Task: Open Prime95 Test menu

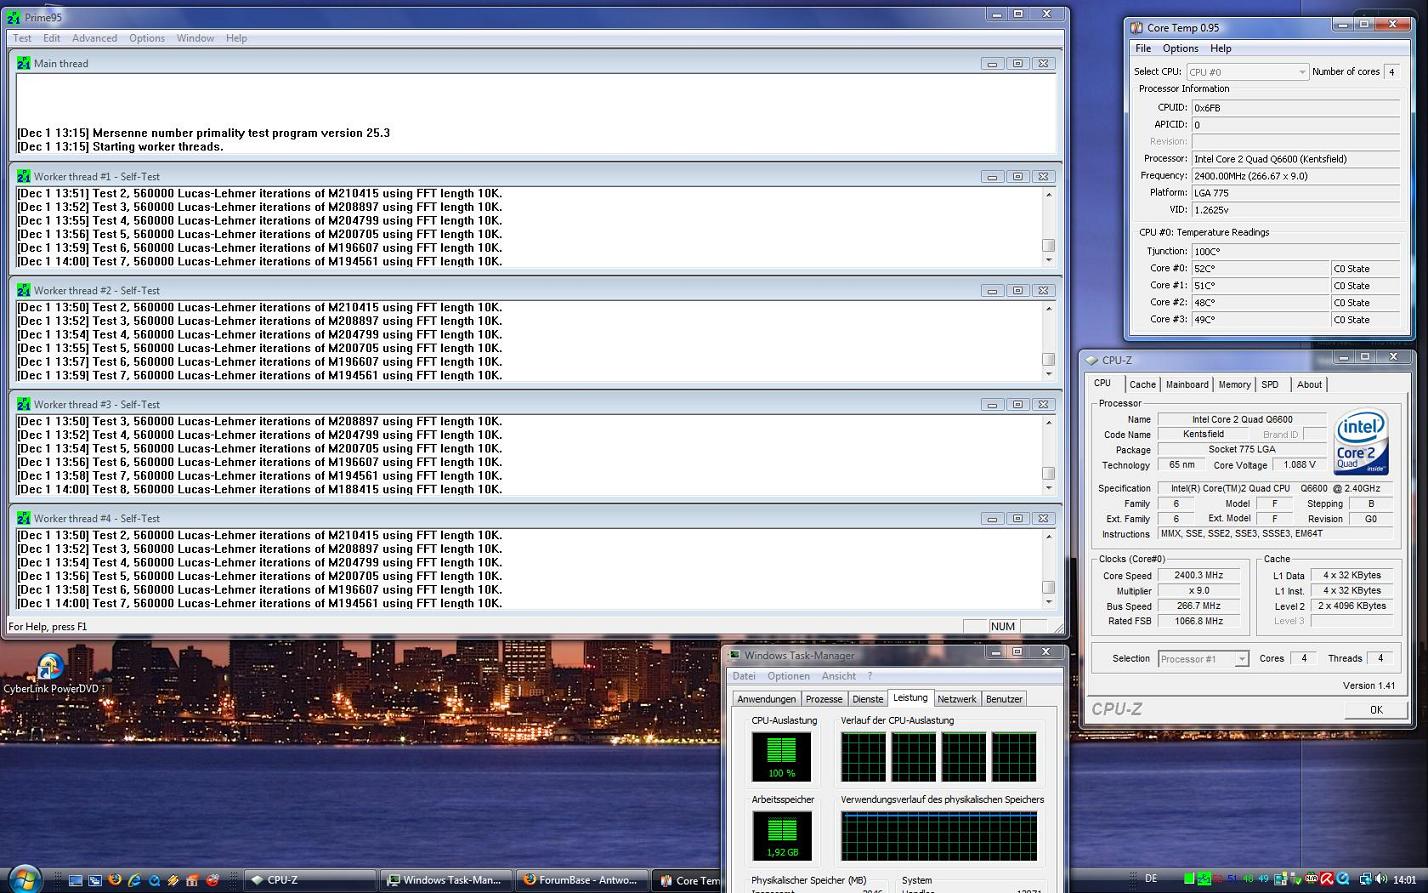Action: tap(21, 38)
